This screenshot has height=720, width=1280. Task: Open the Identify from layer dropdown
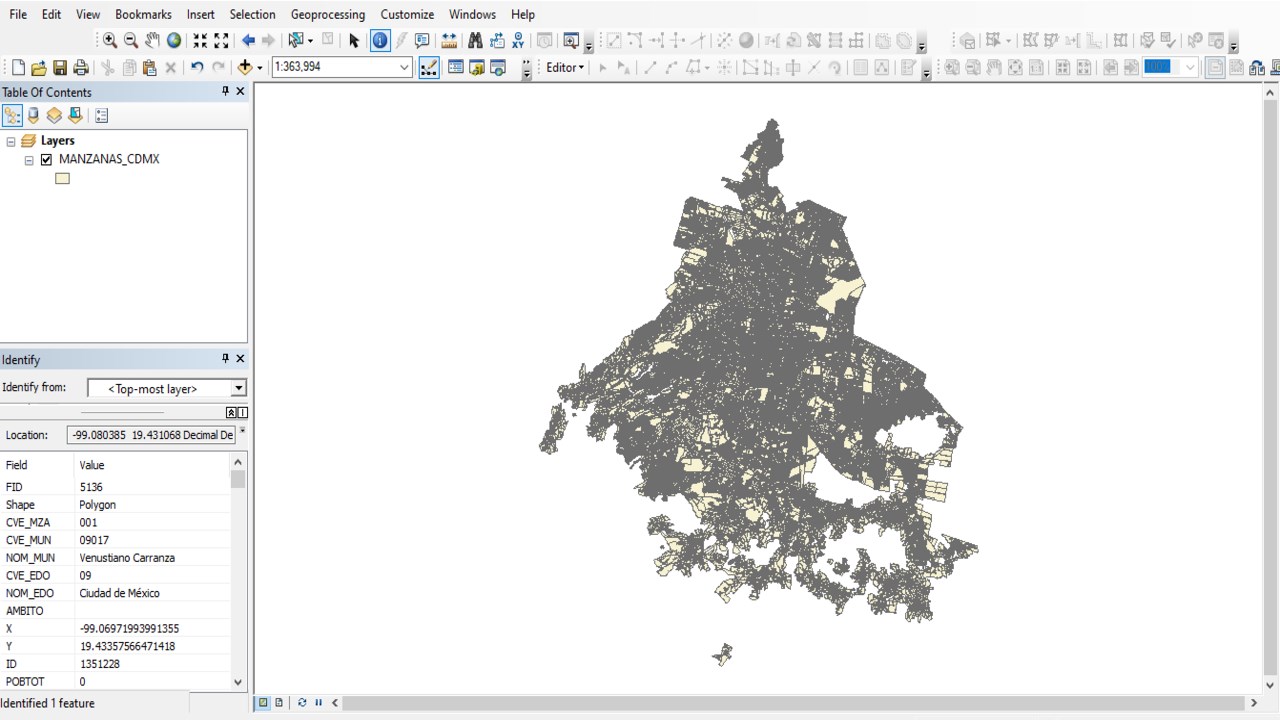pyautogui.click(x=238, y=389)
